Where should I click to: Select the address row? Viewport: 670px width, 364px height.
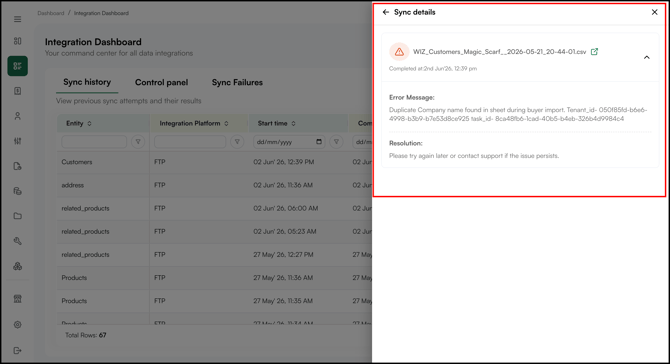[x=215, y=185]
